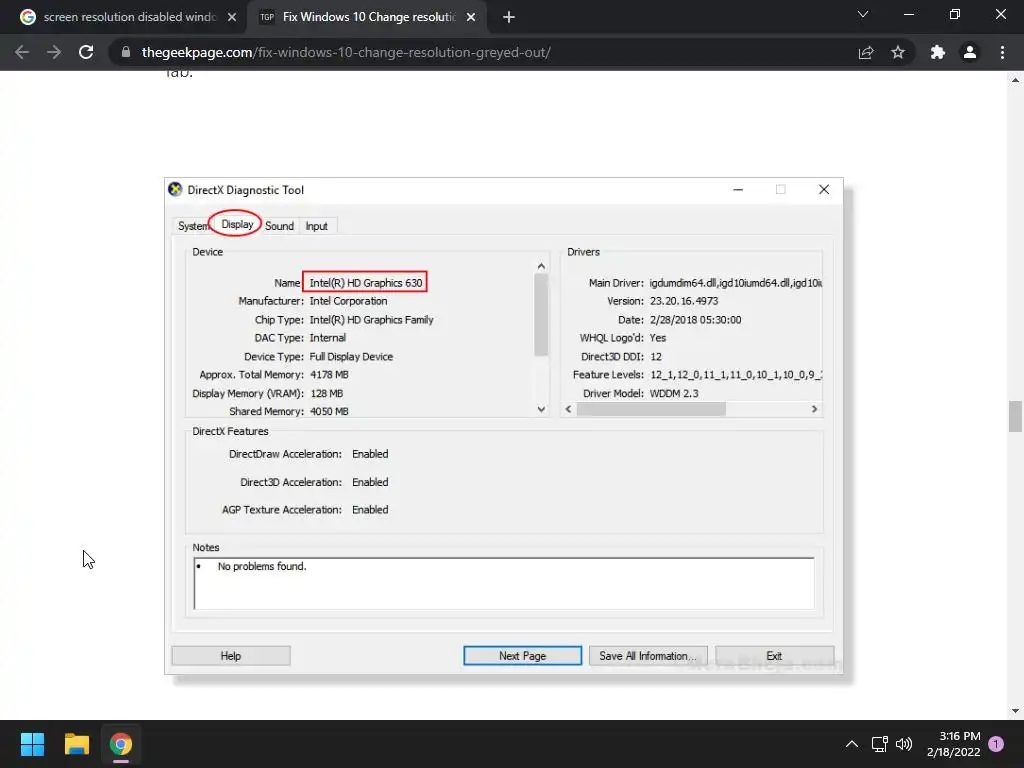Click WDDM 2.3 driver model value
The height and width of the screenshot is (768, 1024).
pyautogui.click(x=674, y=393)
